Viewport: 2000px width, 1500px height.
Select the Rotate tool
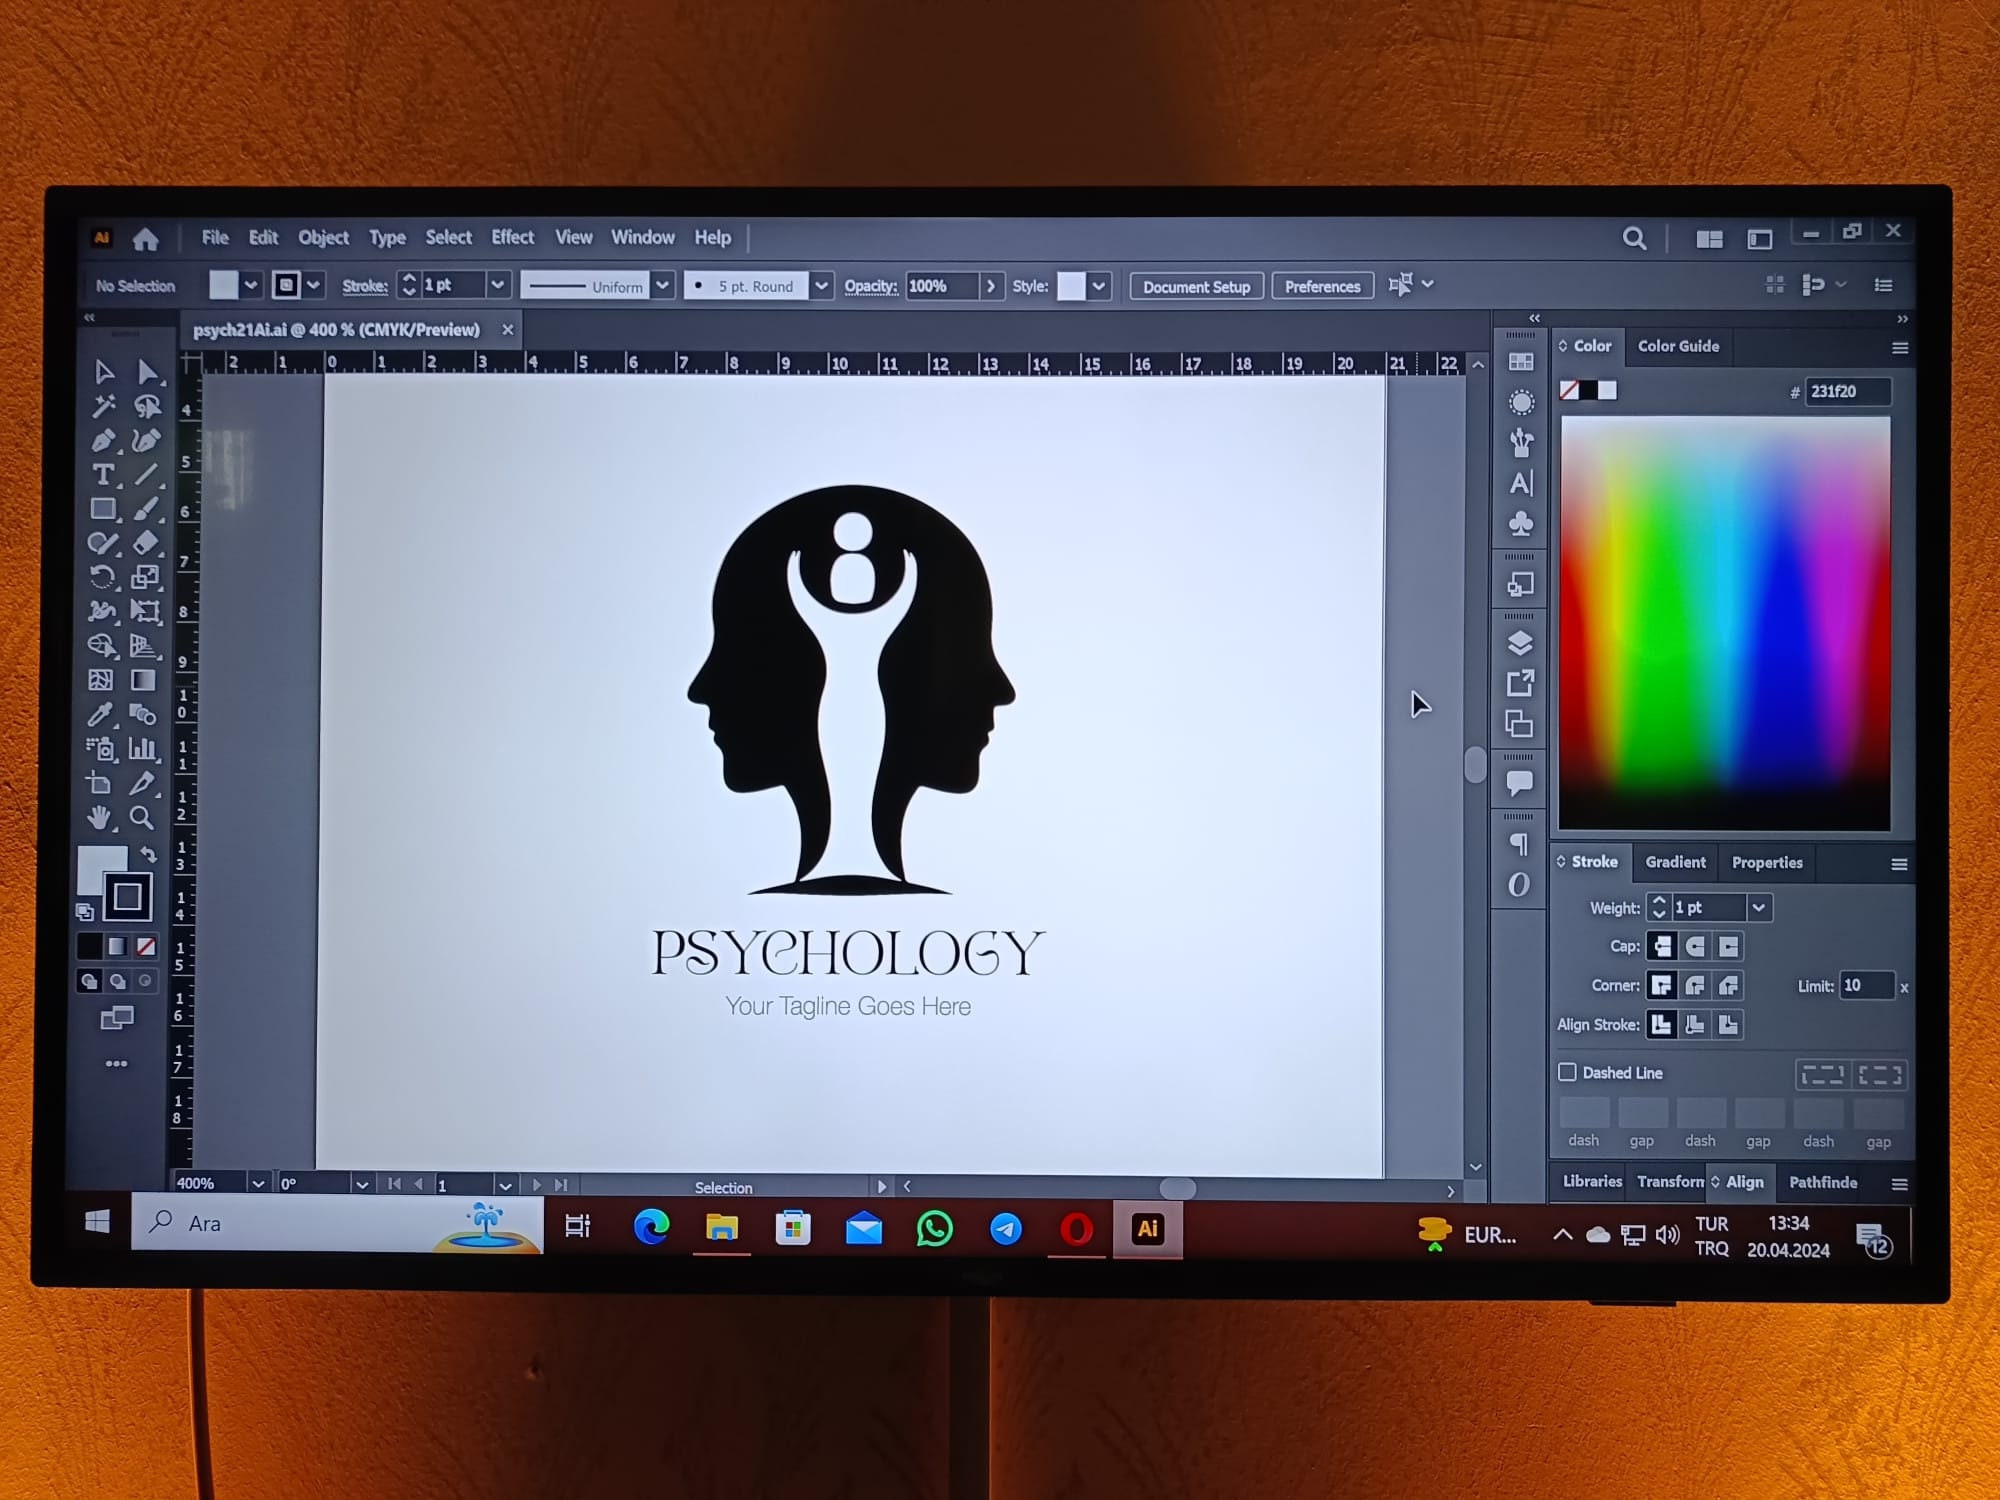[x=103, y=575]
